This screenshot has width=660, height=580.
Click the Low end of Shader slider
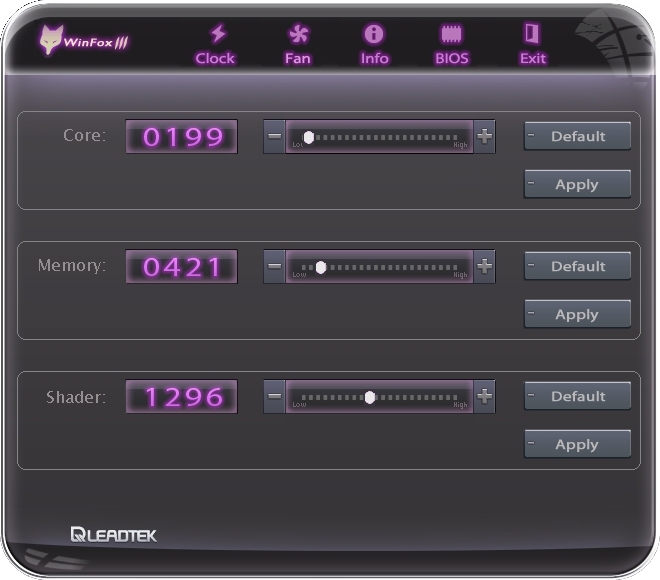pos(299,404)
